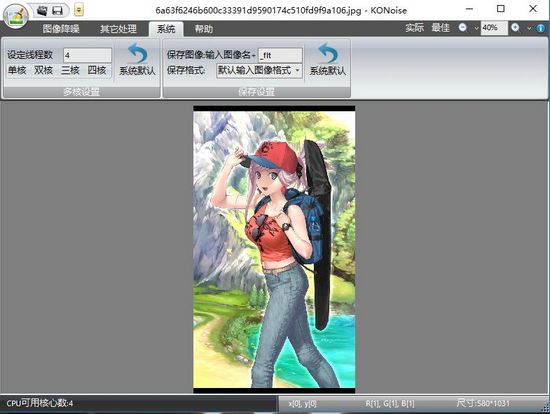
Task: Reset multi-core settings with 系统默认
Action: 137,60
